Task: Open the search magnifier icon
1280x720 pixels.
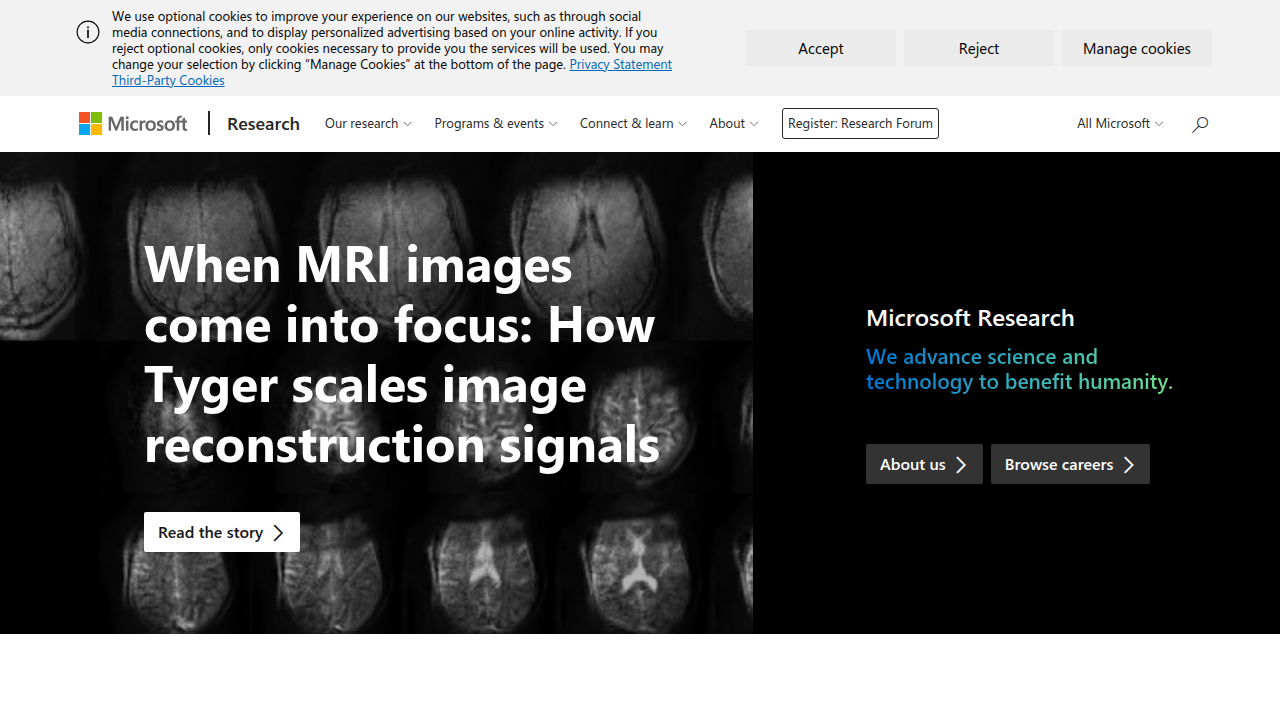Action: tap(1200, 124)
